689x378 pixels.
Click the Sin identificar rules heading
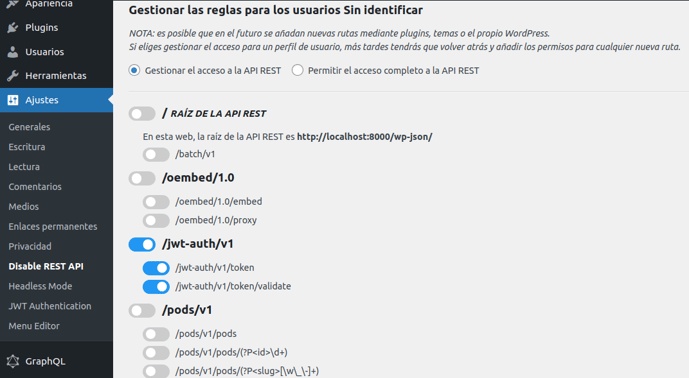click(x=276, y=10)
